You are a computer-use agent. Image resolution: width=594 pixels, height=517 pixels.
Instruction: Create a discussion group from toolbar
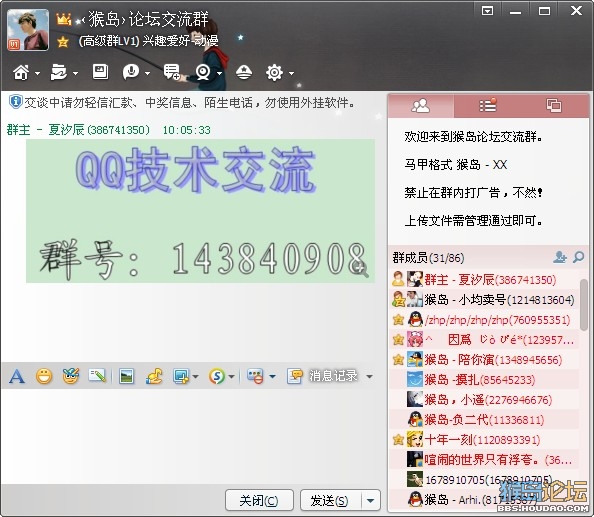coord(172,72)
